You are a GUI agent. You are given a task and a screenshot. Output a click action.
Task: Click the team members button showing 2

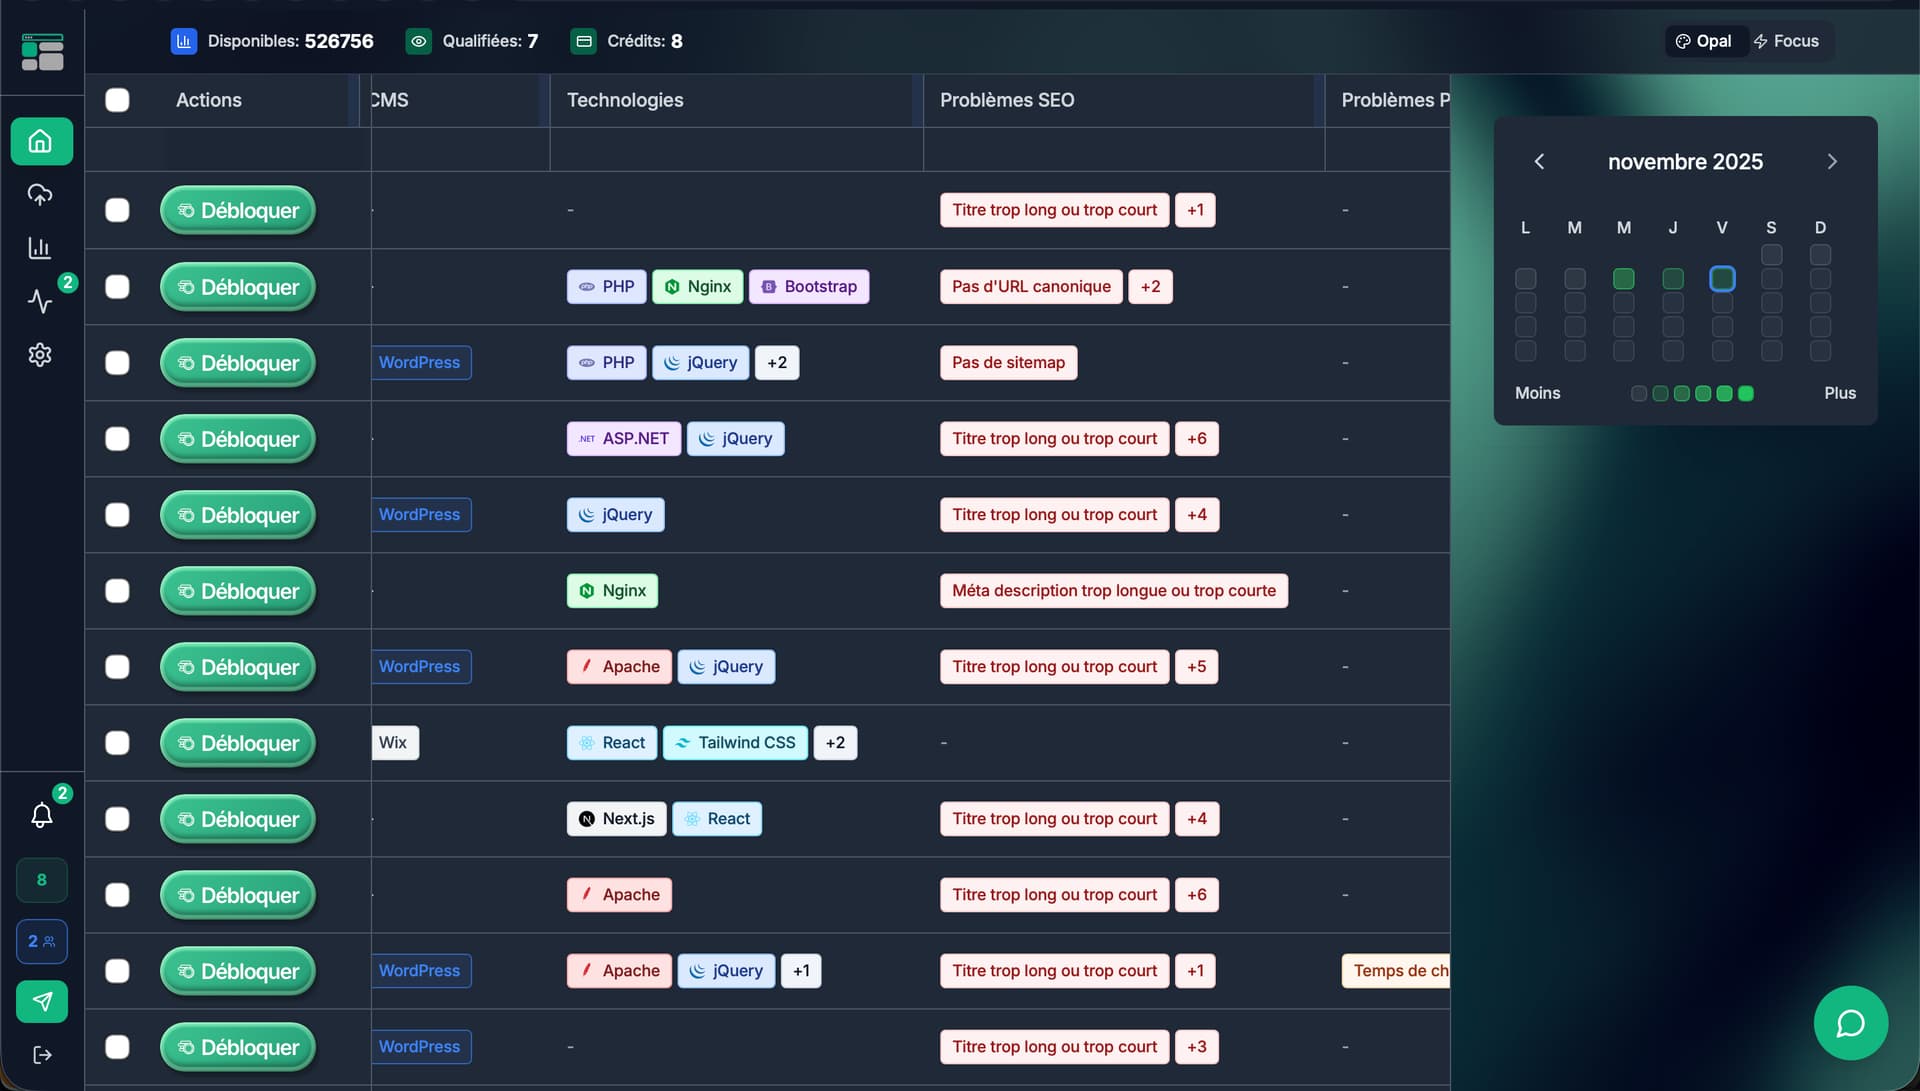(42, 941)
